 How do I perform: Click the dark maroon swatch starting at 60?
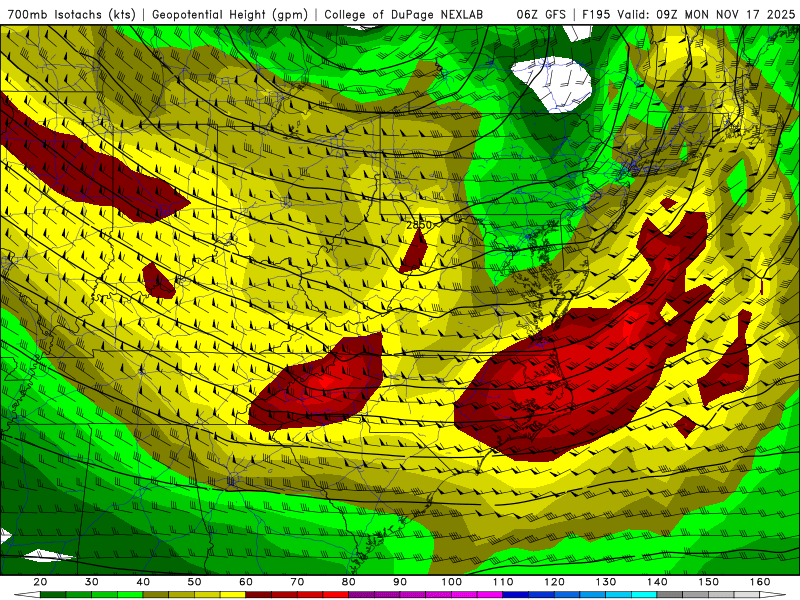(259, 595)
